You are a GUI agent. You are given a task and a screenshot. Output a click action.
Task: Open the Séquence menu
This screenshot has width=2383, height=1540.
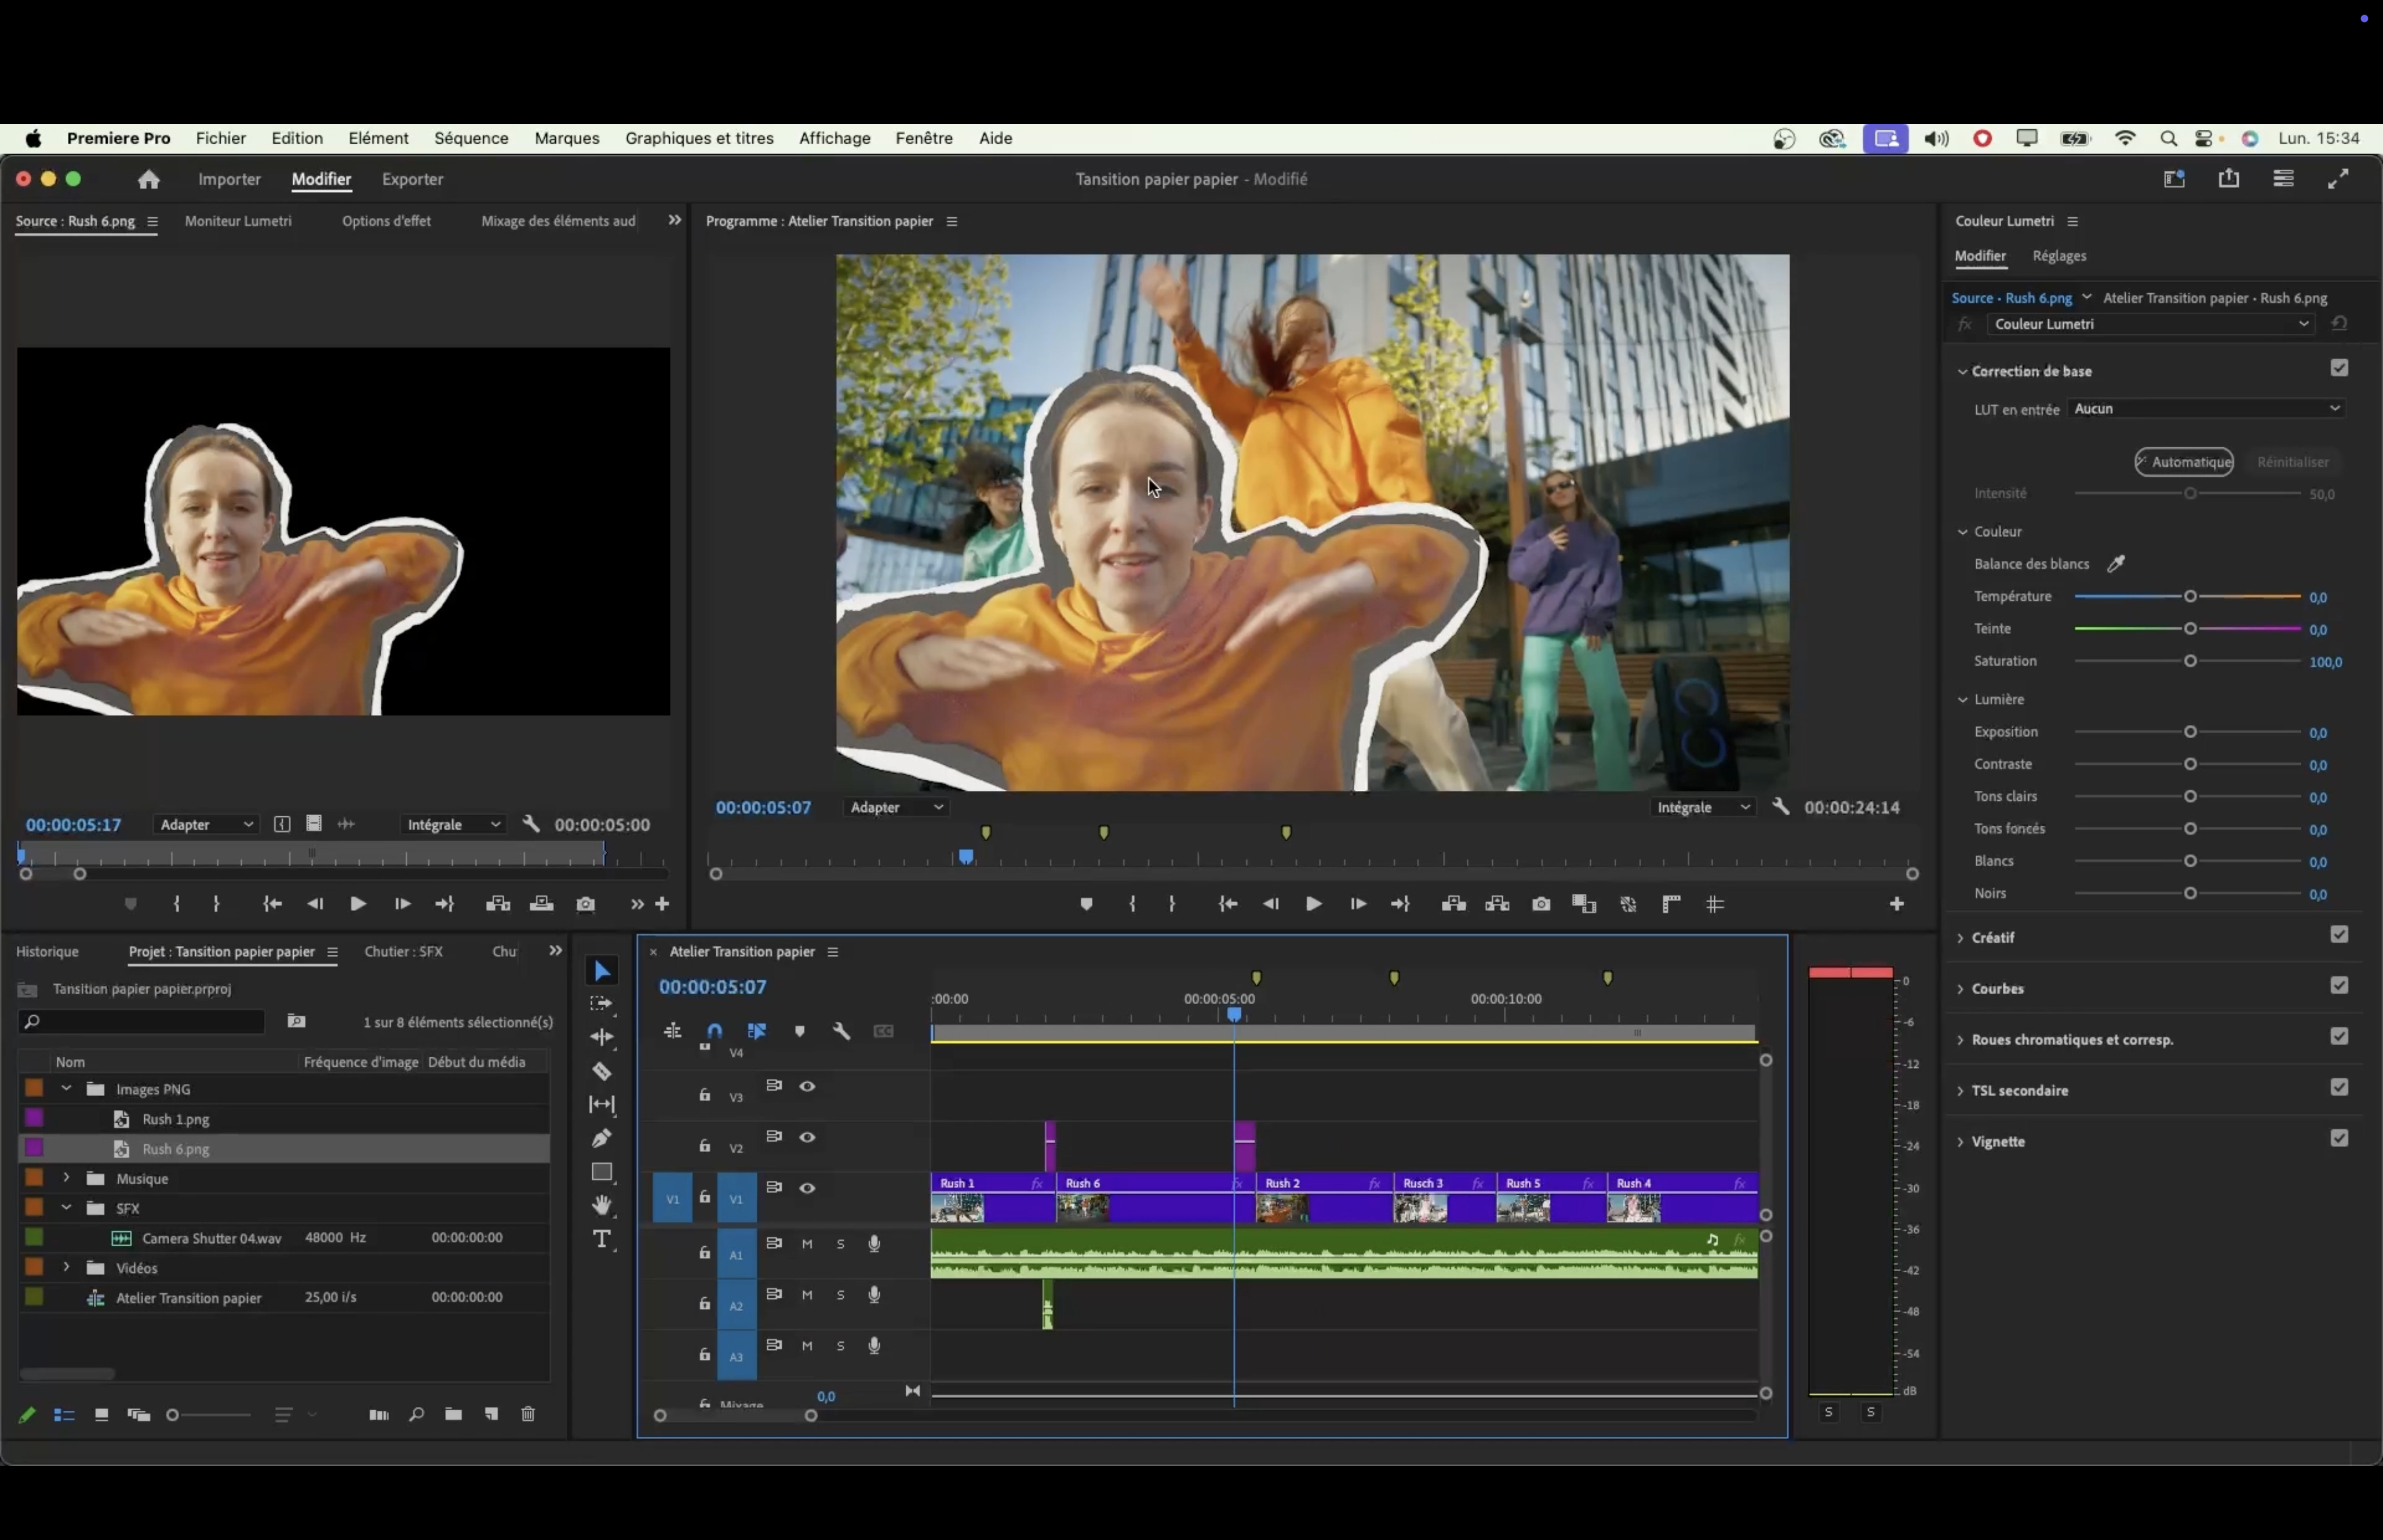[471, 138]
